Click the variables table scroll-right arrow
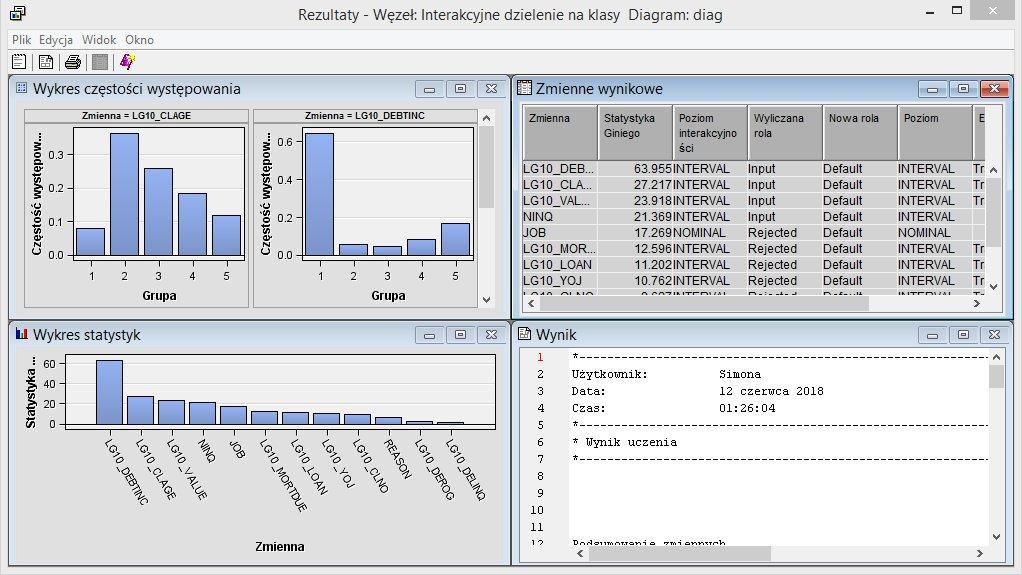This screenshot has width=1022, height=575. (x=977, y=303)
